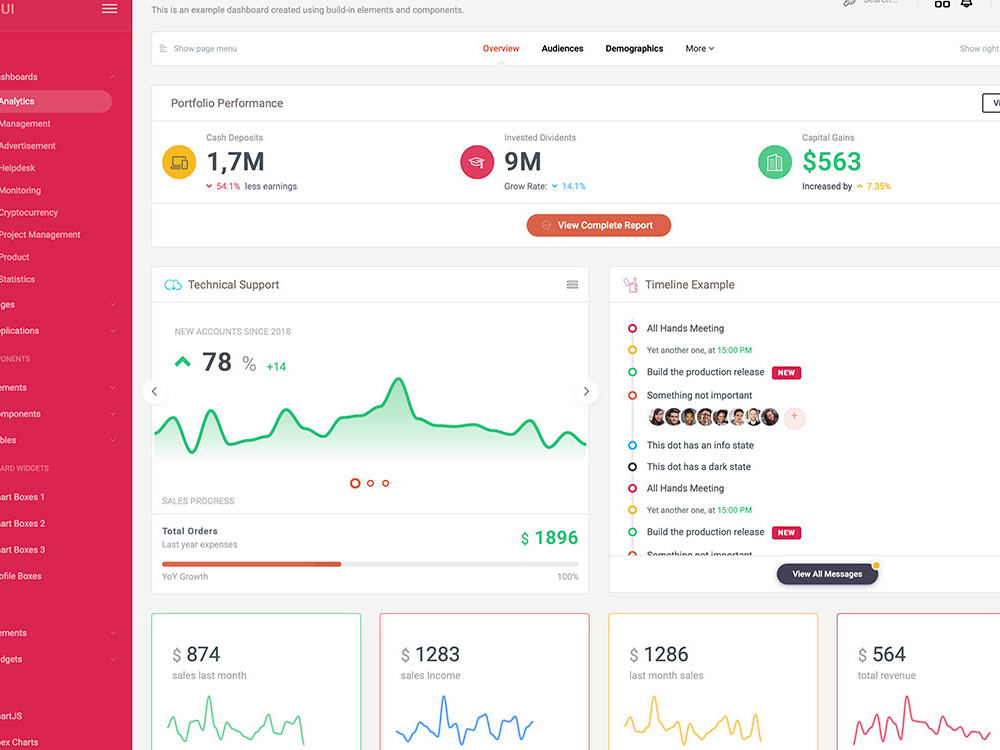Click the Cash Deposits yellow icon
The image size is (1000, 750).
(x=179, y=162)
